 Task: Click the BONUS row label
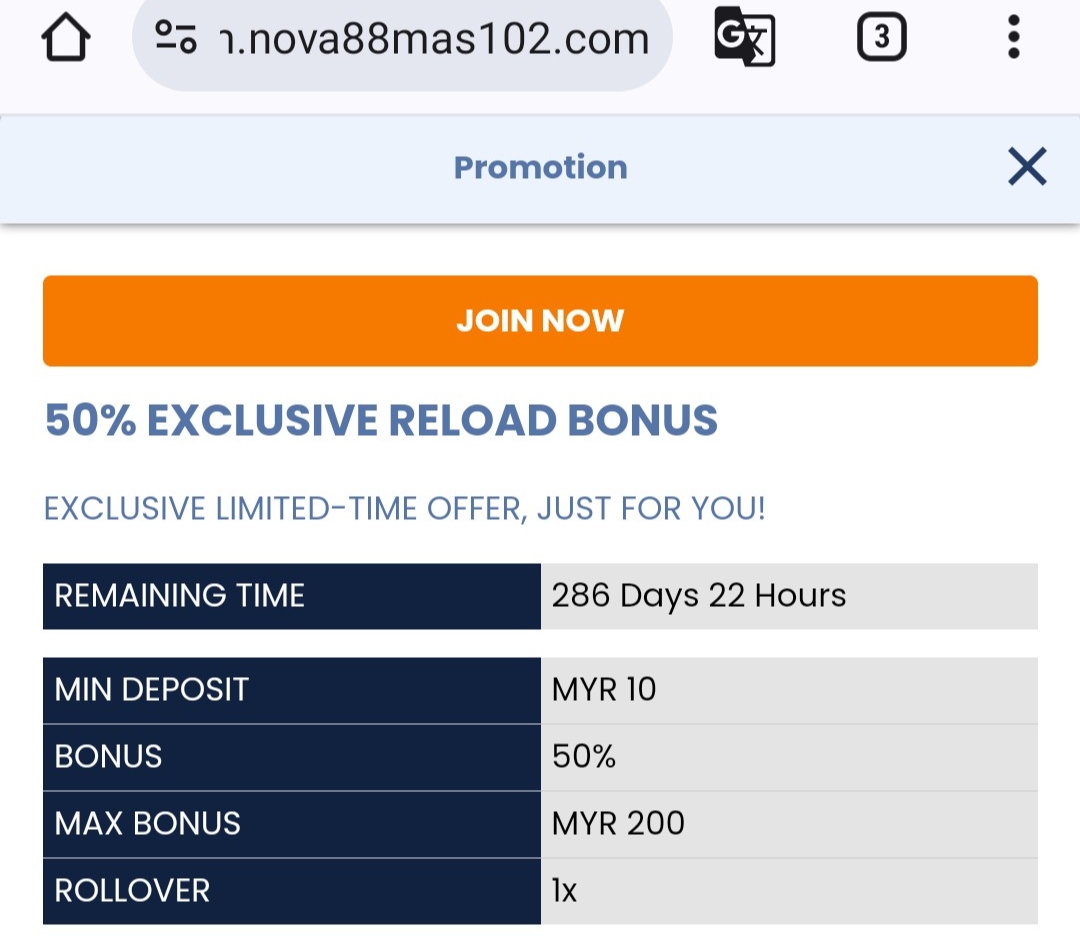coord(291,757)
